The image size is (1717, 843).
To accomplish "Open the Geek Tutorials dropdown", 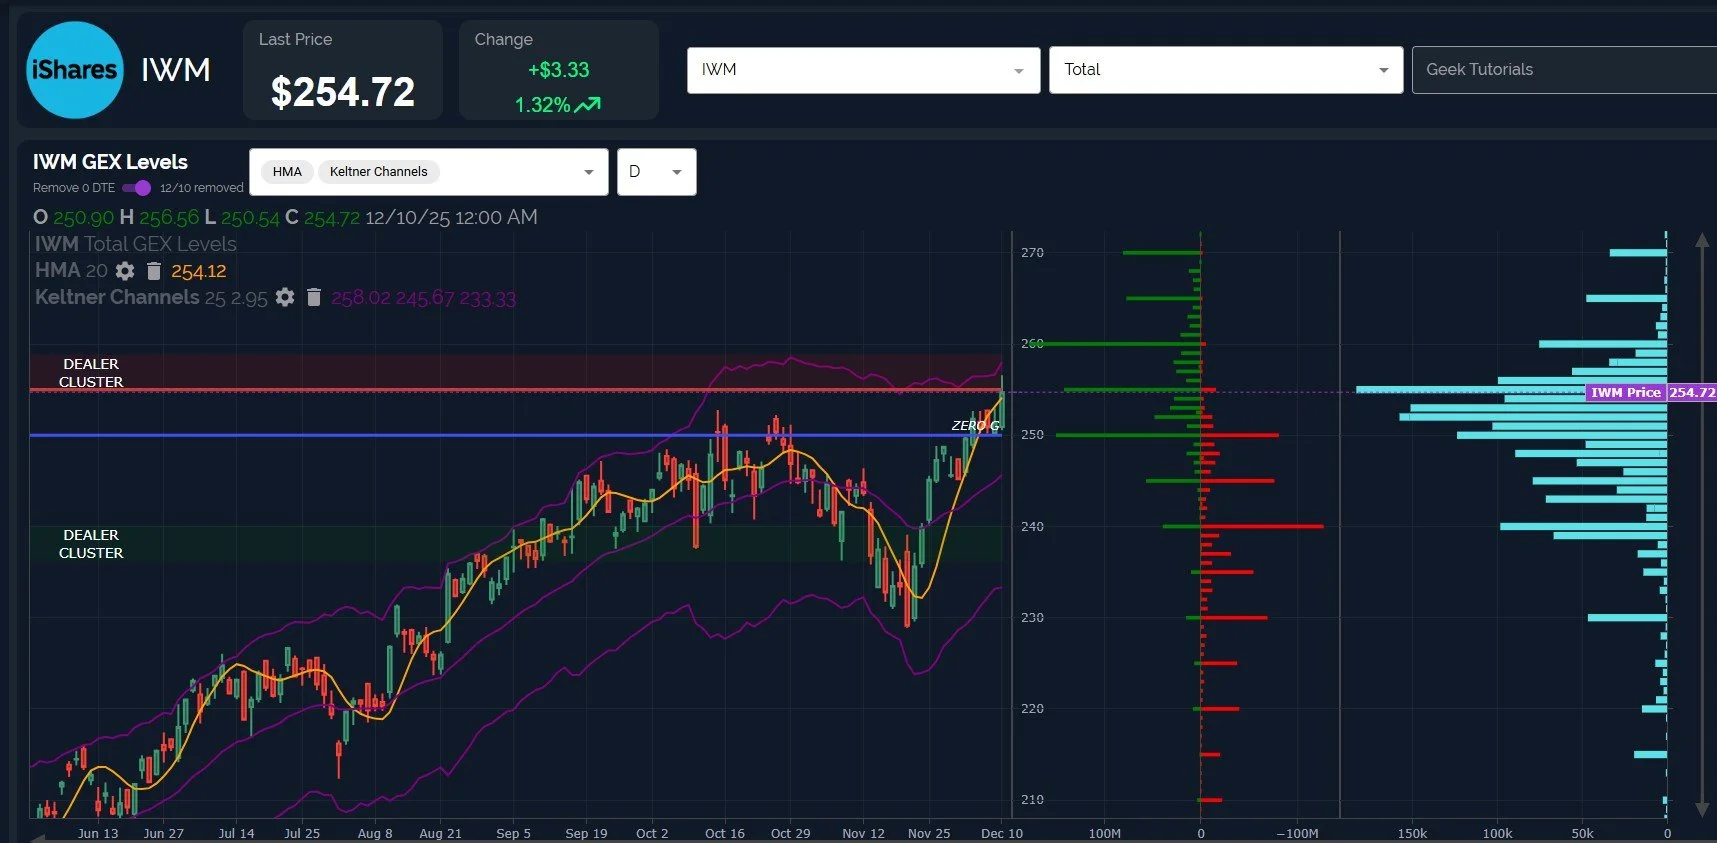I will point(1564,70).
